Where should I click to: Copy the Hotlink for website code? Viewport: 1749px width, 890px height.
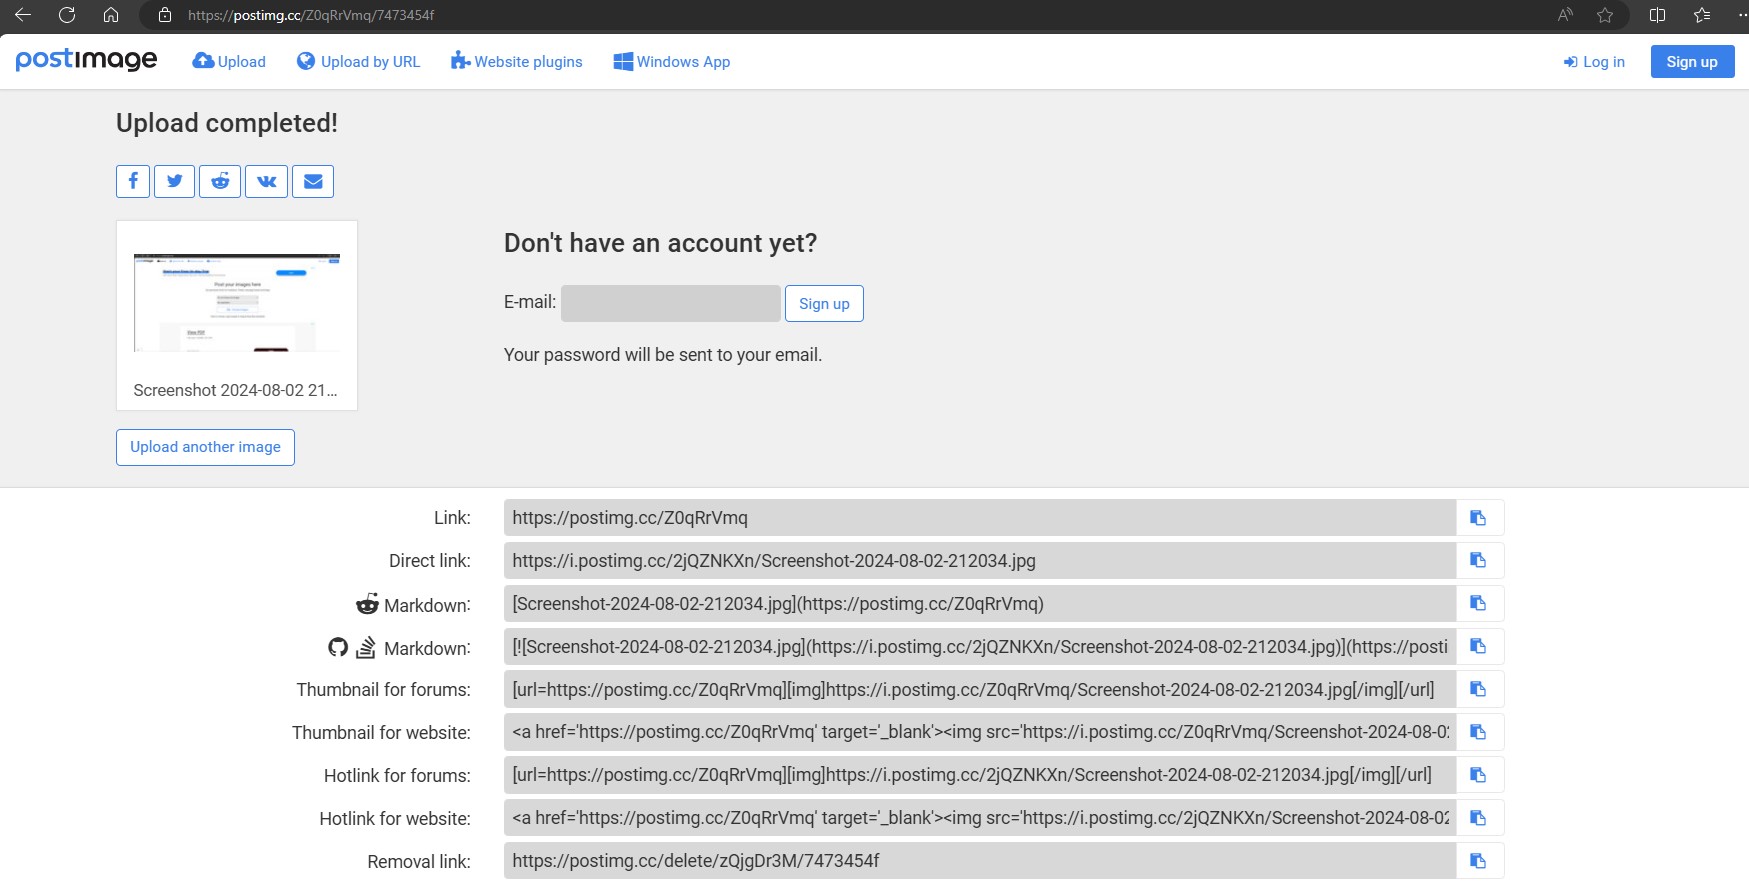(1480, 818)
